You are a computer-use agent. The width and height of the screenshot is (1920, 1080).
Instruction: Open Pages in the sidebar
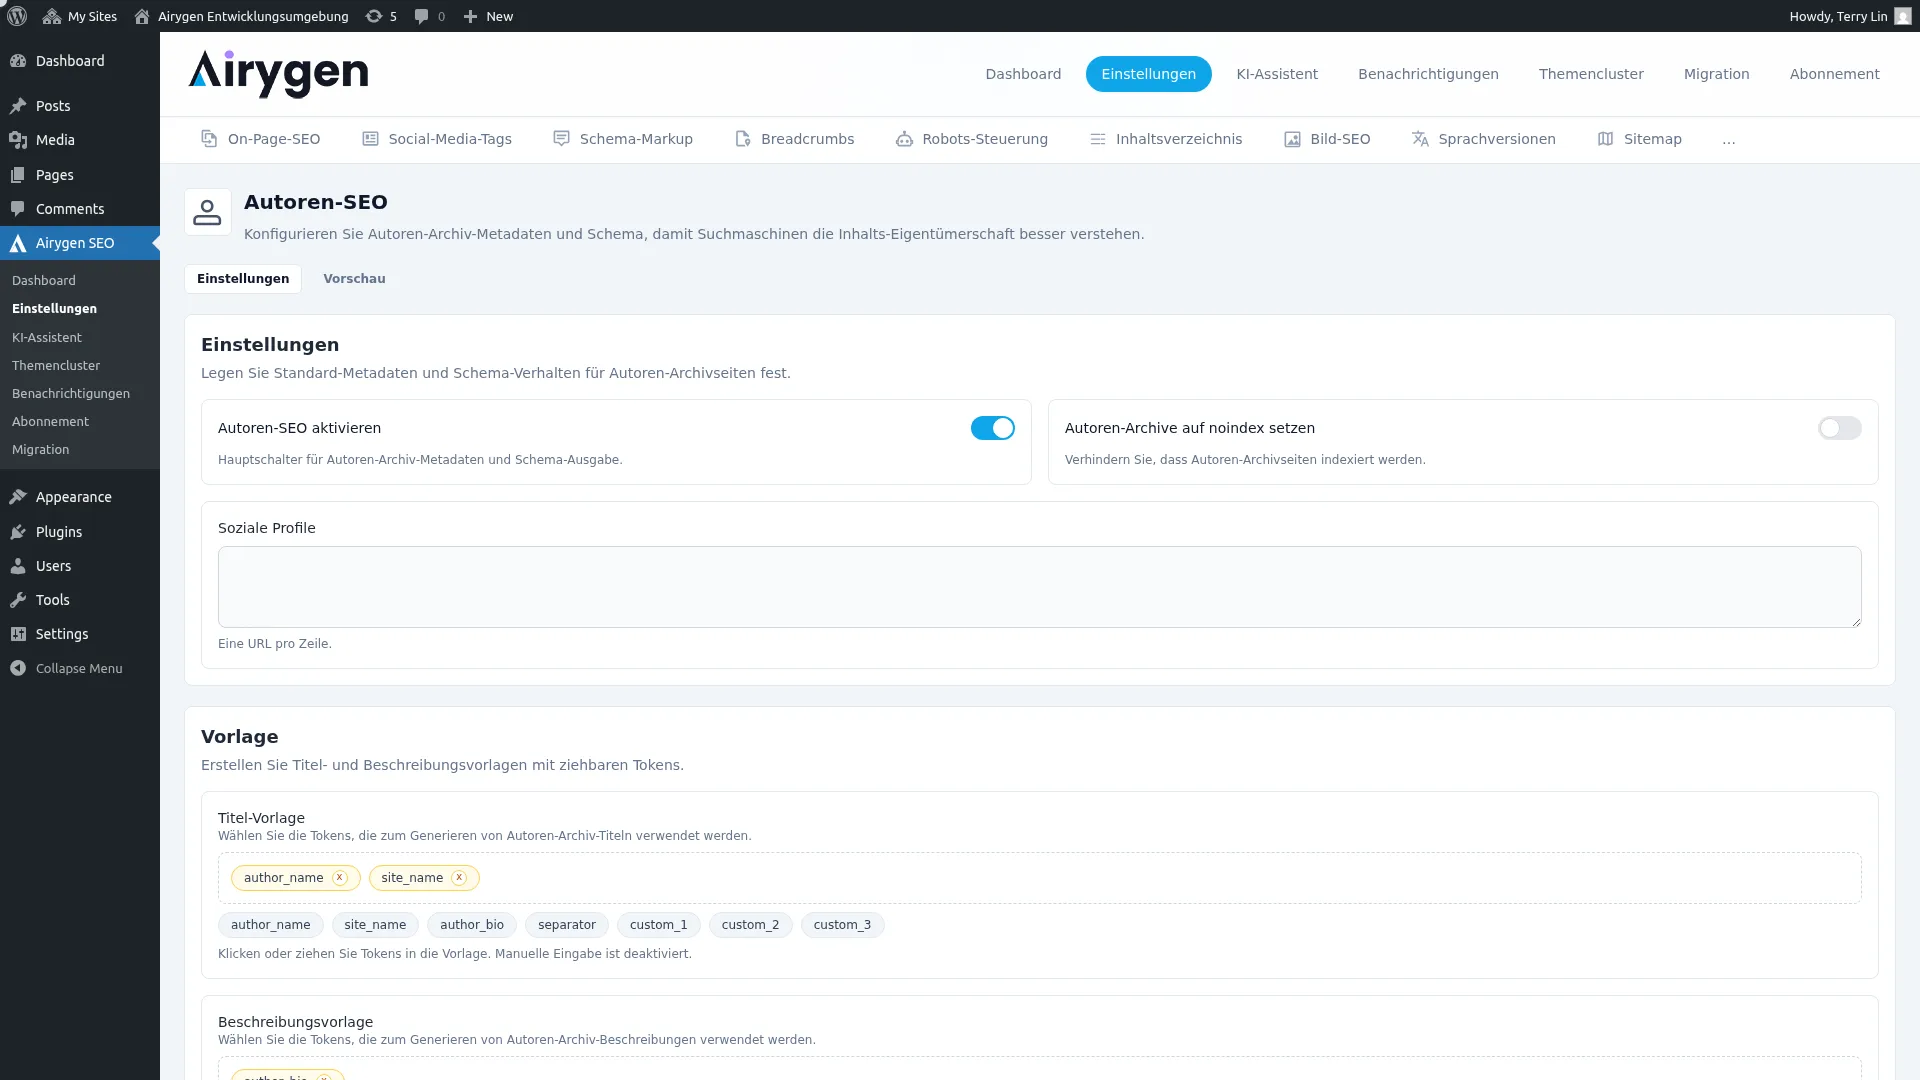(80, 175)
